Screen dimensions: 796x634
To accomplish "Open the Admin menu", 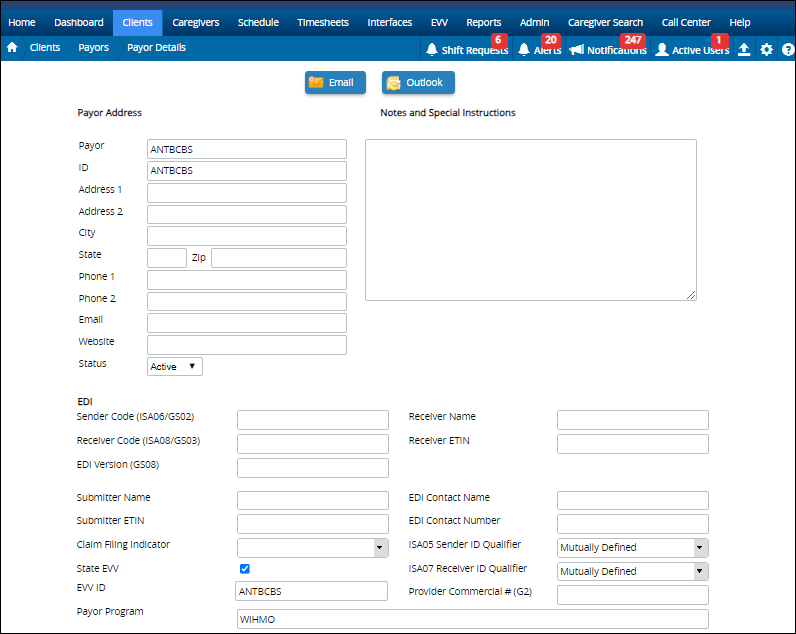I will point(535,22).
